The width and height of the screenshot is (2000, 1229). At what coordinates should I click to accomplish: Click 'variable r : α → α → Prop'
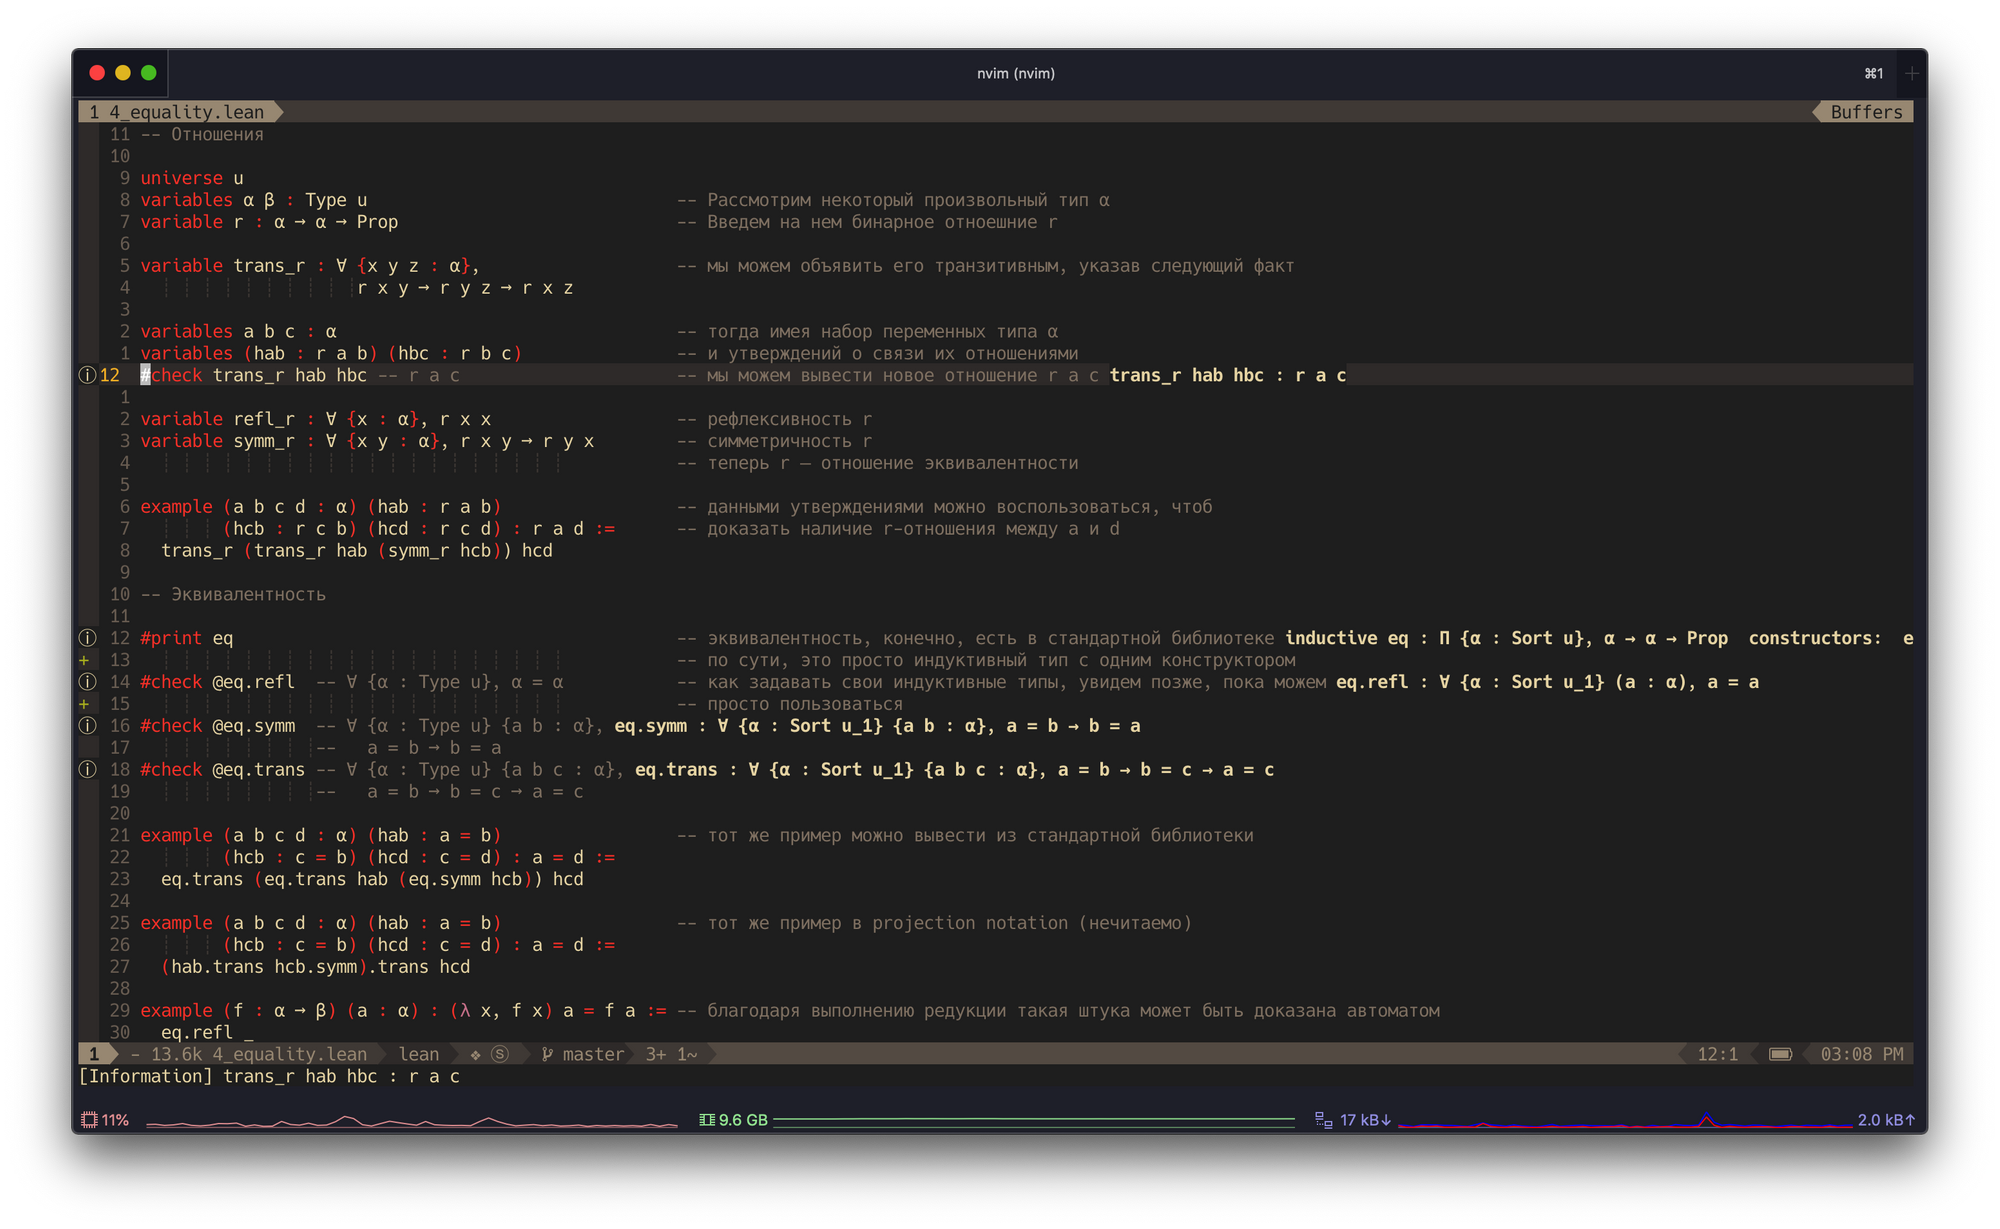coord(269,223)
